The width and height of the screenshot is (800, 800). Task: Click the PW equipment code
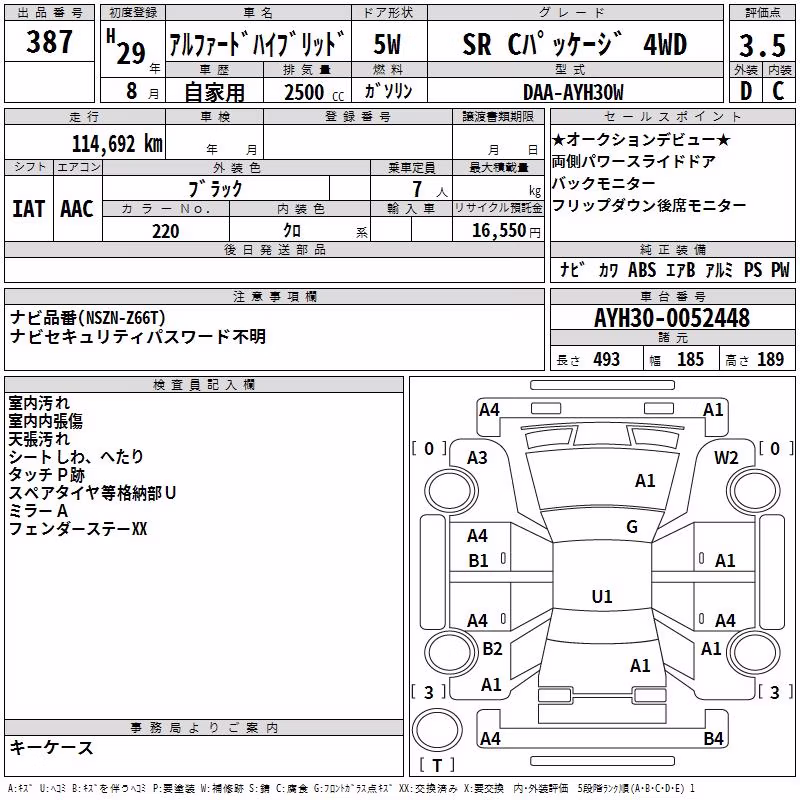(x=780, y=269)
